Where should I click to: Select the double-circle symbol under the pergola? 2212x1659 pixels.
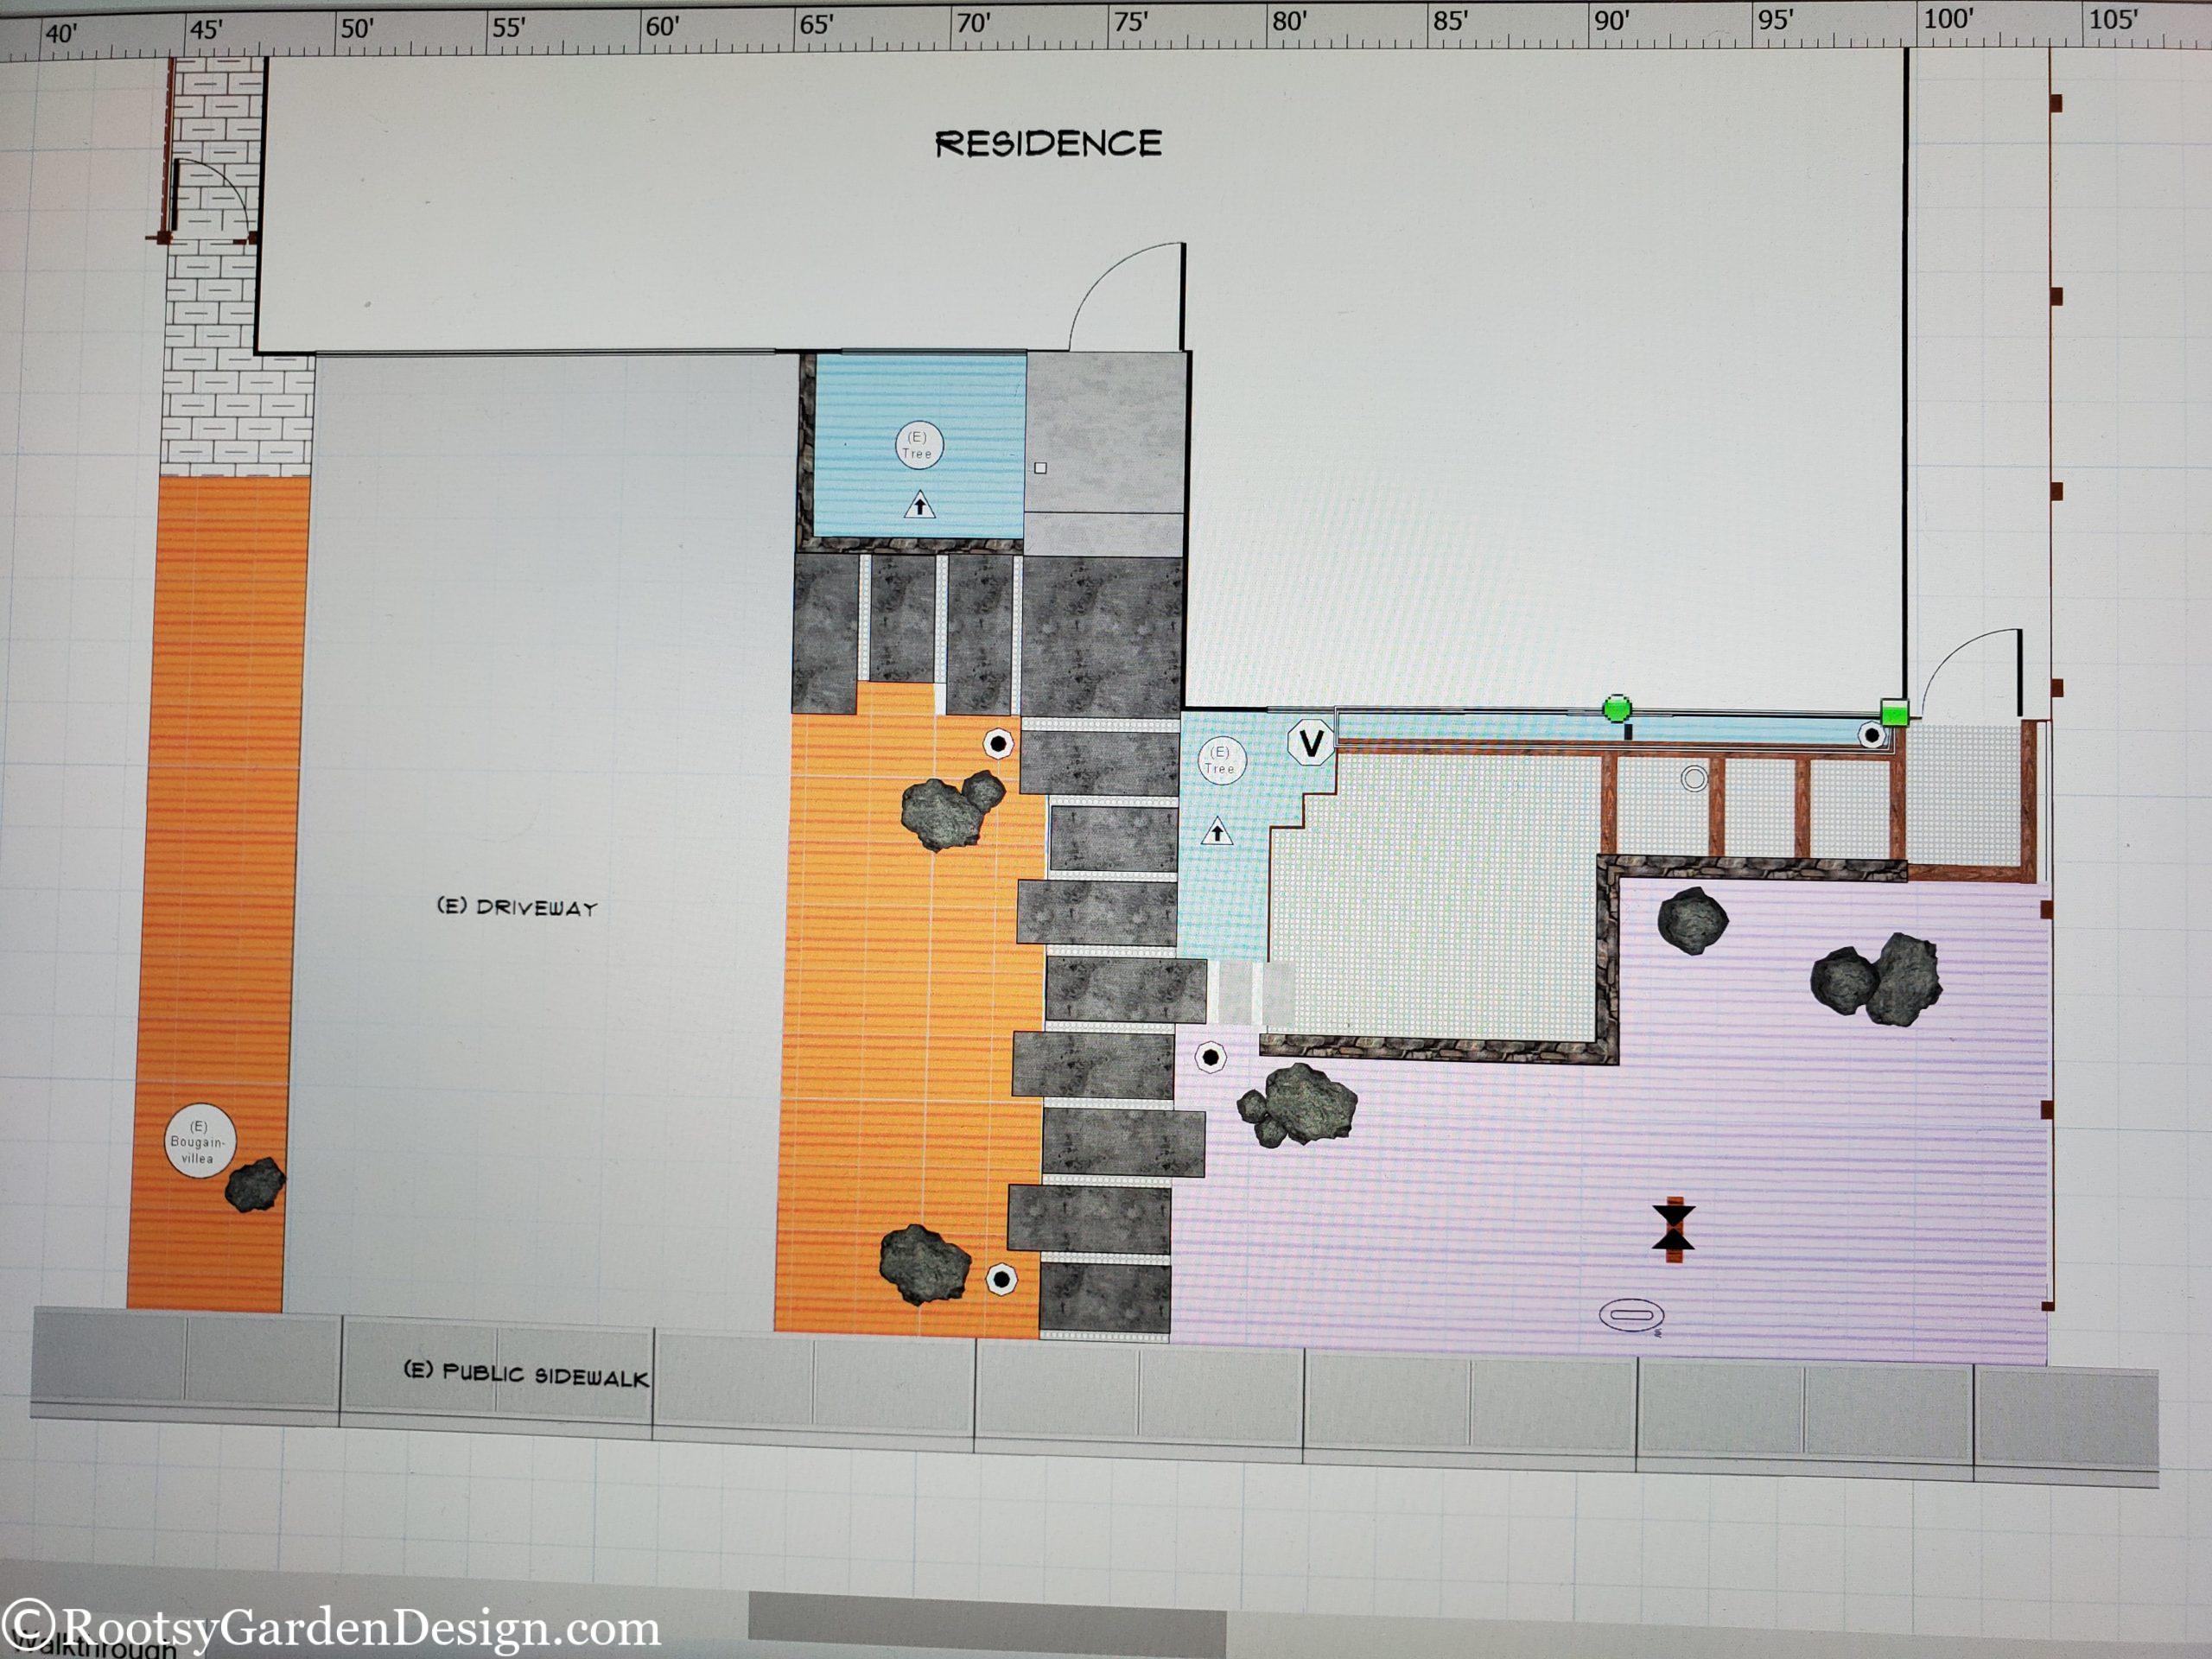[x=1693, y=778]
